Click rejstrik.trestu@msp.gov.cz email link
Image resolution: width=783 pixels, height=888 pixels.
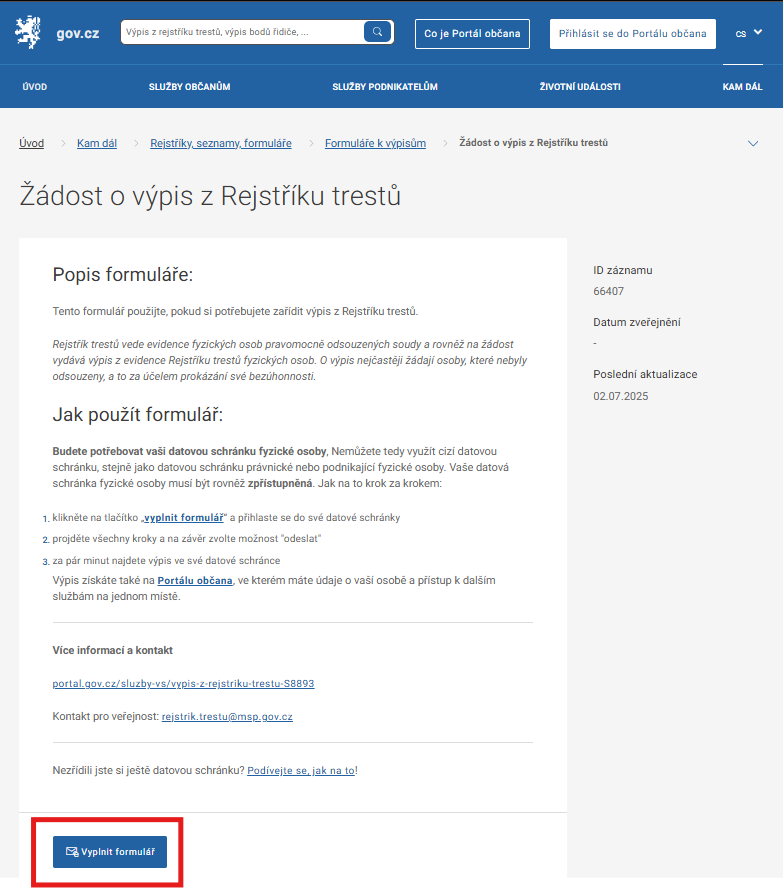227,716
